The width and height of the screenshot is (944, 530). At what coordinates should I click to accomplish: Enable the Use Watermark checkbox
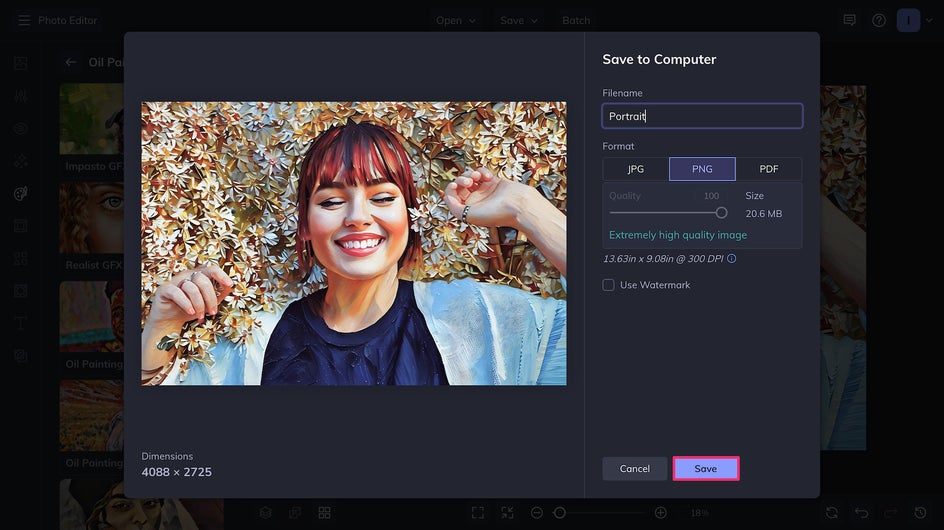point(609,285)
